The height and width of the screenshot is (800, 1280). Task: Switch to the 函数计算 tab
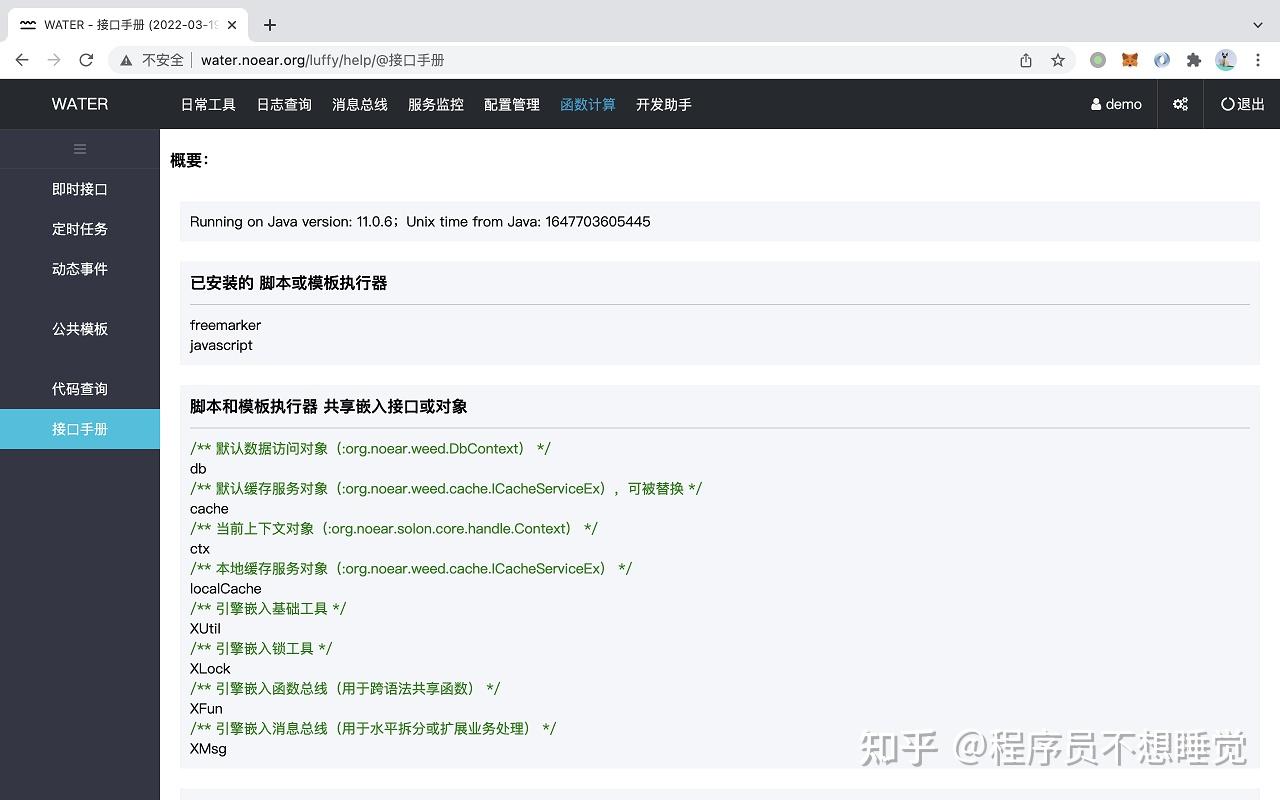click(588, 104)
